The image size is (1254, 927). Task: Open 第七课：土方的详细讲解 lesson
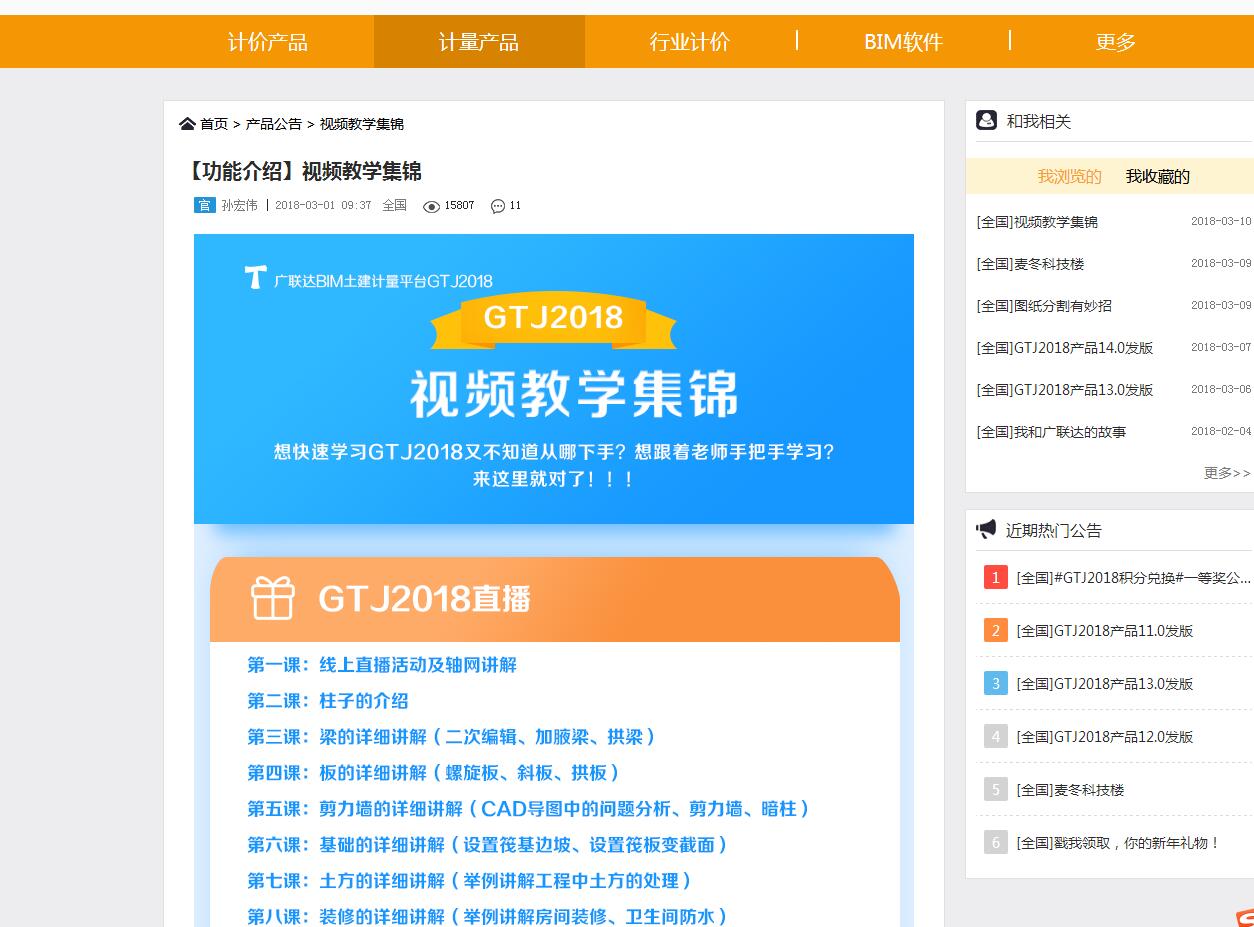[470, 881]
